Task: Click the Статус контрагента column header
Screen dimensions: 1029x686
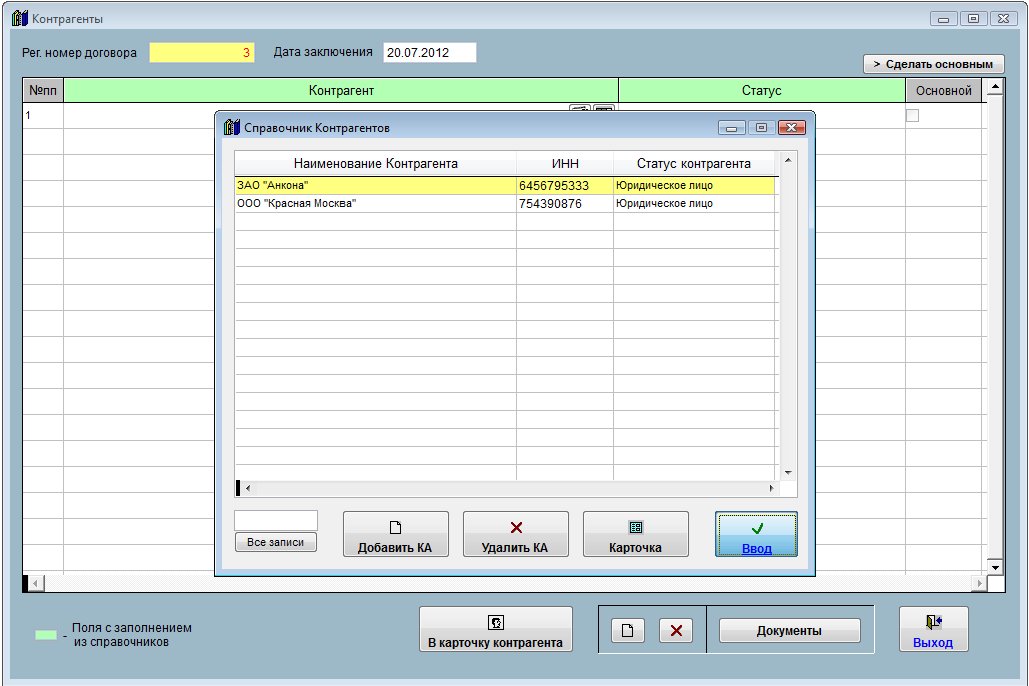Action: click(694, 163)
